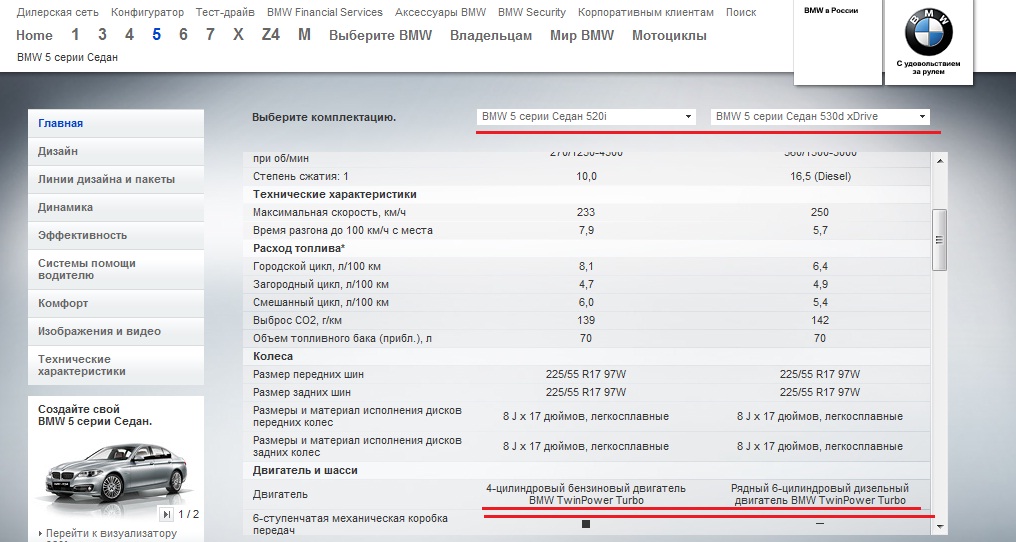Viewport: 1016px width, 542px height.
Task: Select the X series in model navigation
Action: [238, 35]
